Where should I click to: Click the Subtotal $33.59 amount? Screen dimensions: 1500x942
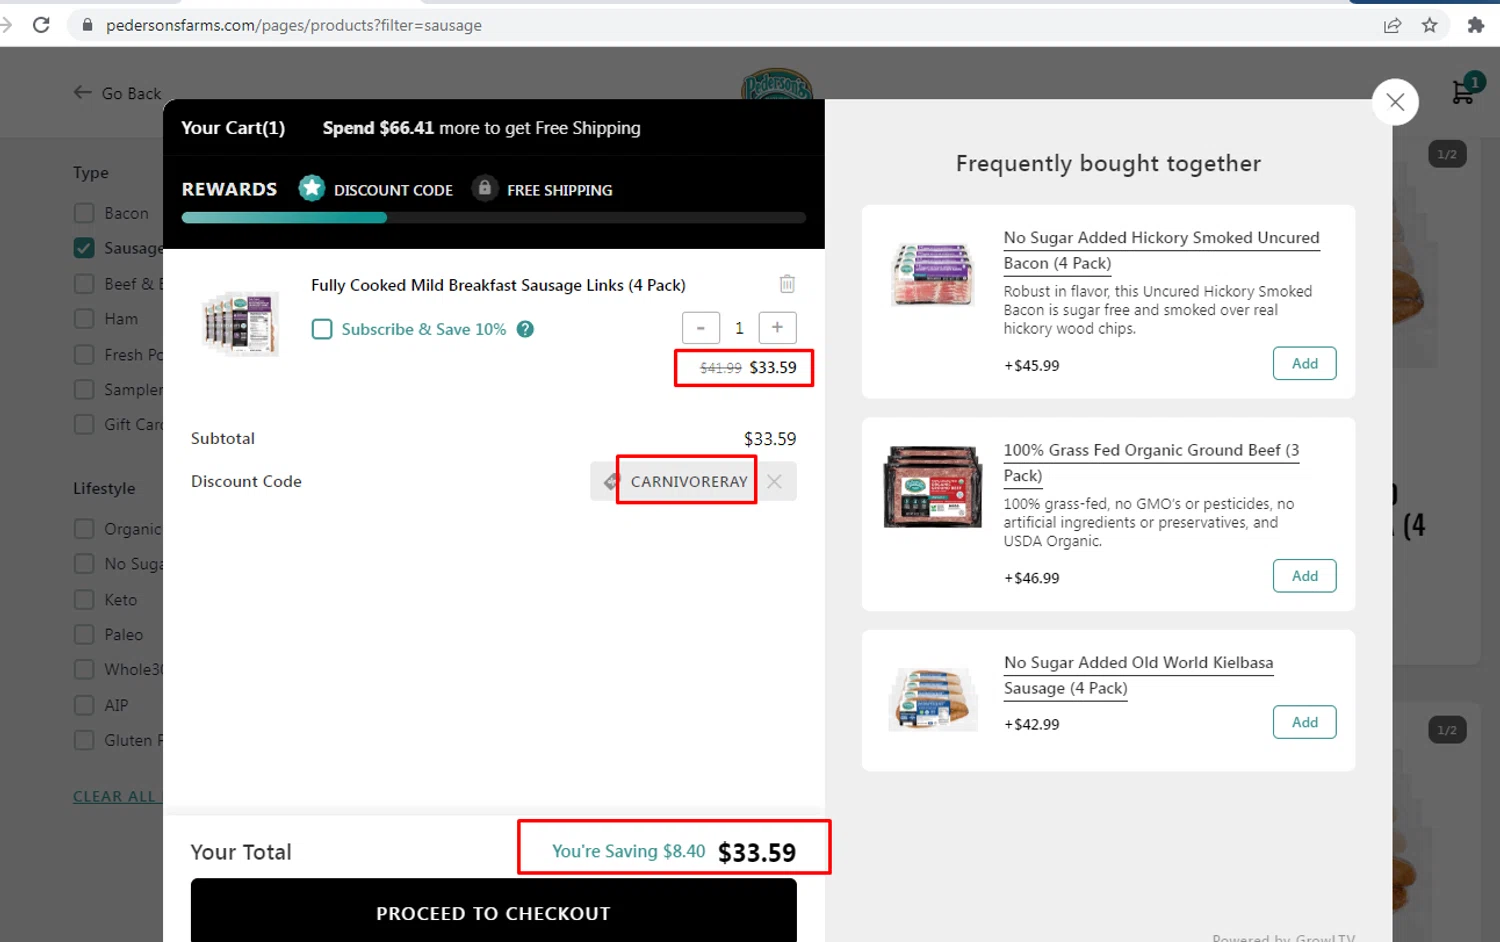click(770, 438)
